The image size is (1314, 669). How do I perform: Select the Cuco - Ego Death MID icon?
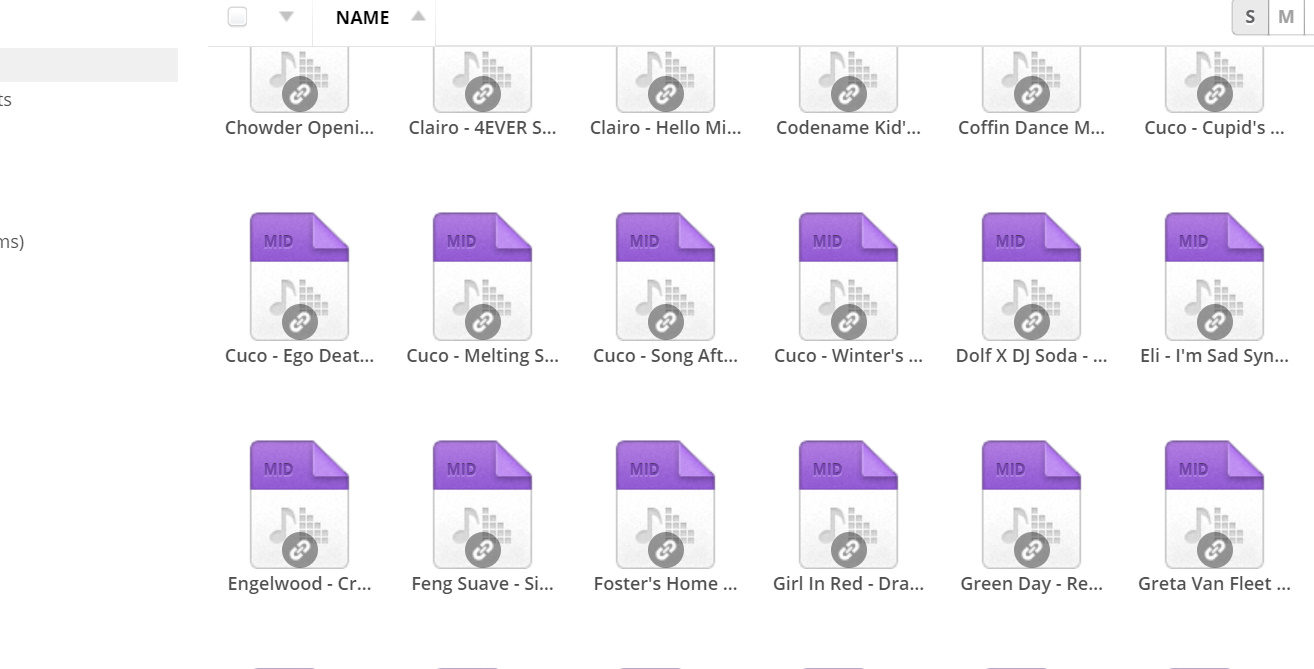(299, 276)
